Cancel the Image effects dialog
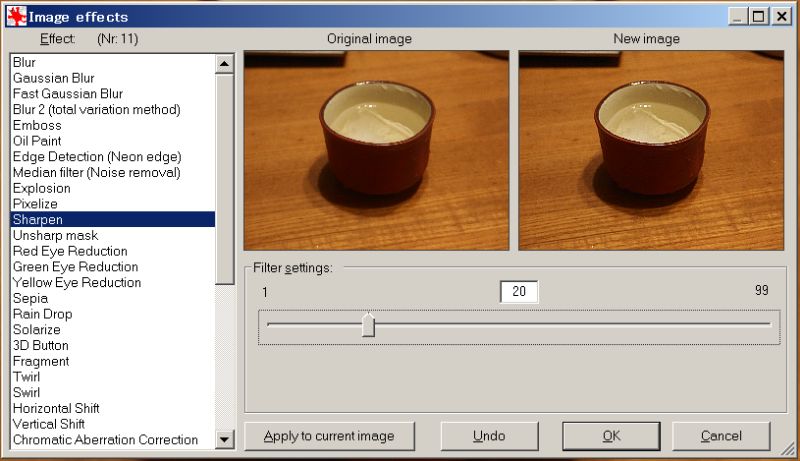Screen dimensions: 800x461 pos(721,436)
